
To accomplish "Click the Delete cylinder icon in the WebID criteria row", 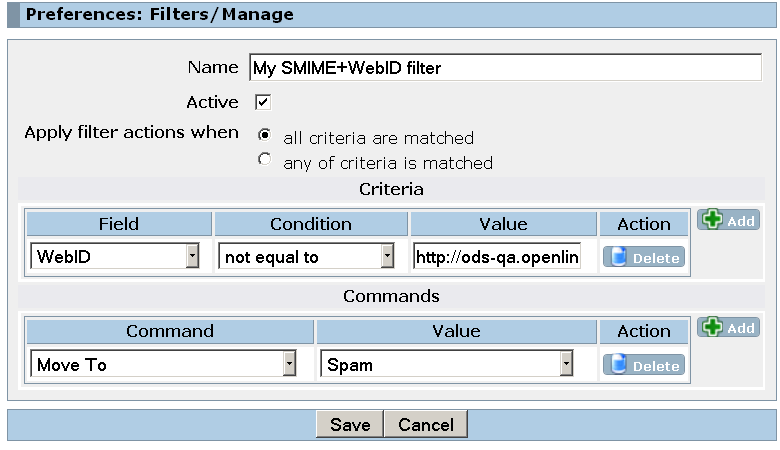I will pos(618,257).
